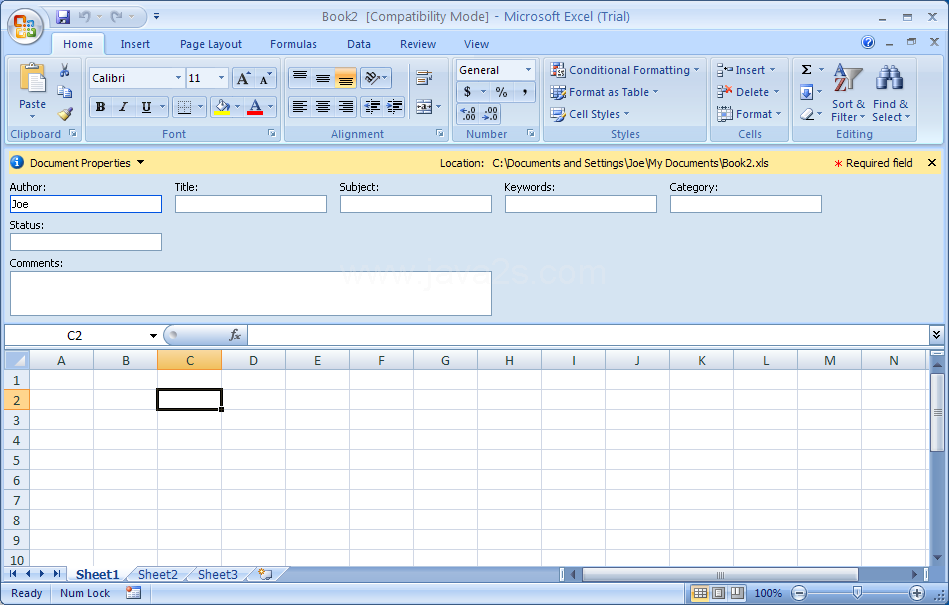Open Find & Select binoculars

(x=890, y=93)
